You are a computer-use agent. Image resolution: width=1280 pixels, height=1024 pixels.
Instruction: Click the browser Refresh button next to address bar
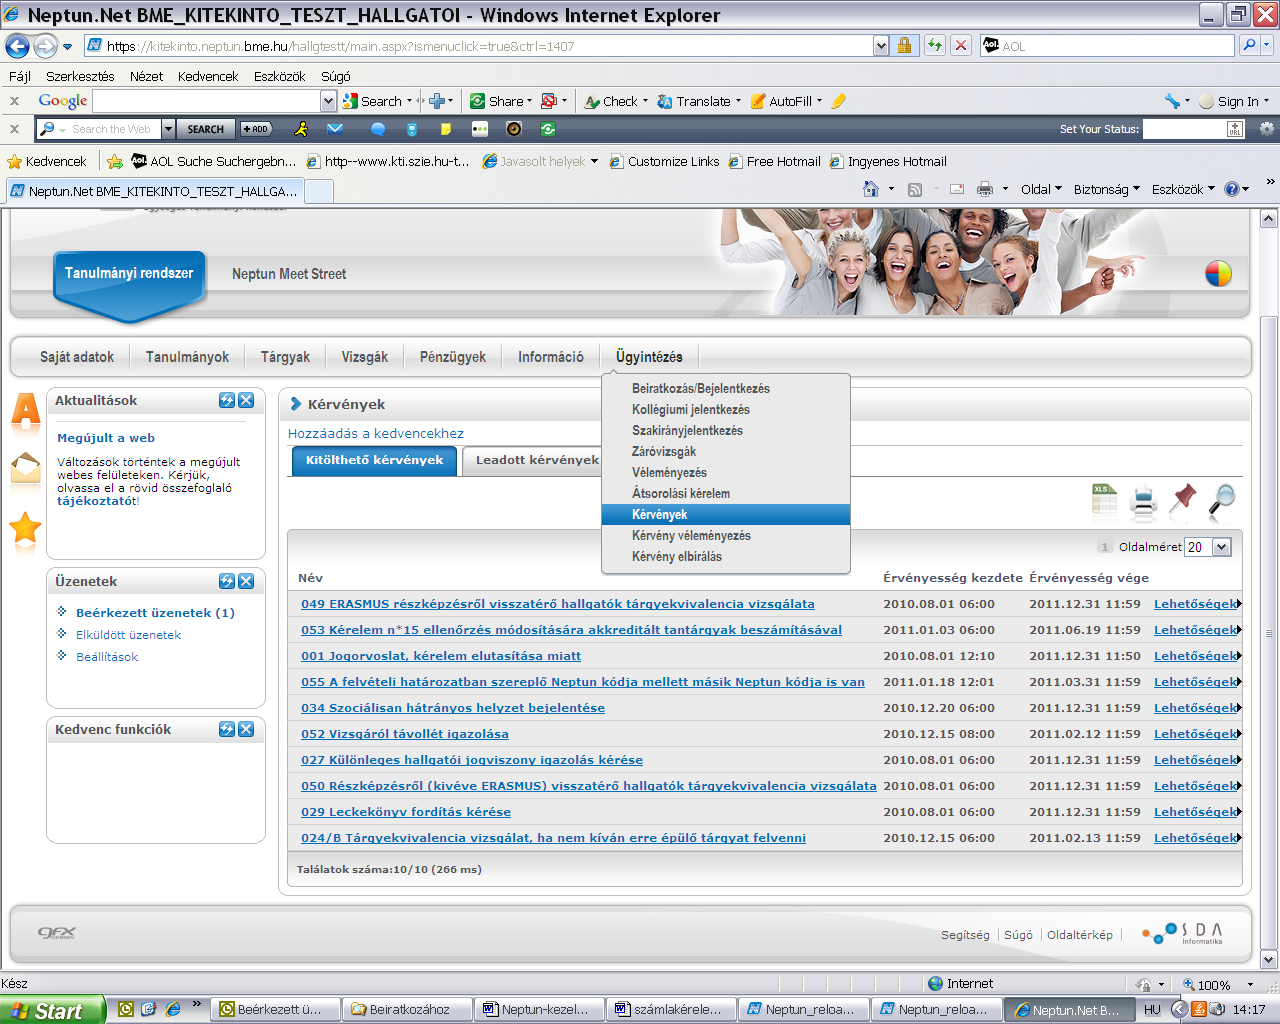pyautogui.click(x=935, y=45)
